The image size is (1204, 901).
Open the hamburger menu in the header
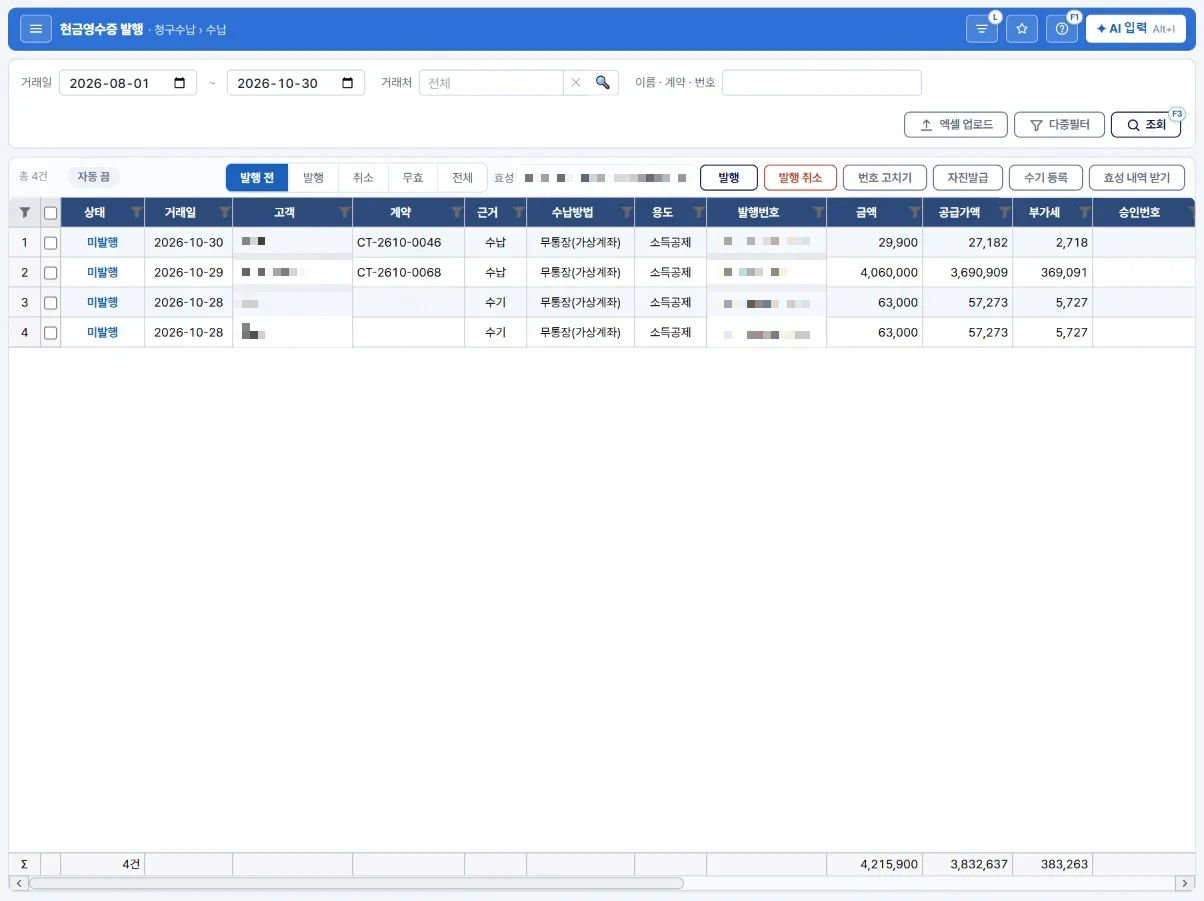tap(36, 29)
